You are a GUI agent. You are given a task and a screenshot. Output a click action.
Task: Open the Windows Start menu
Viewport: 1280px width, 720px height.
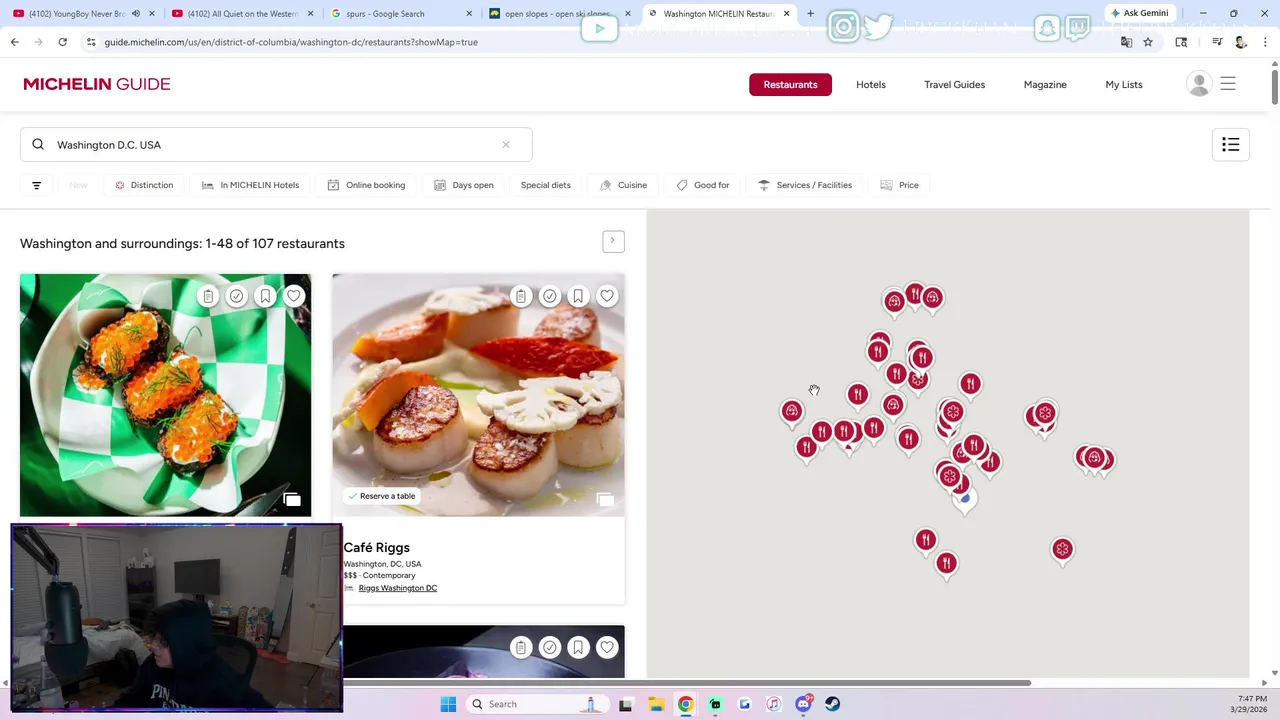tap(448, 704)
